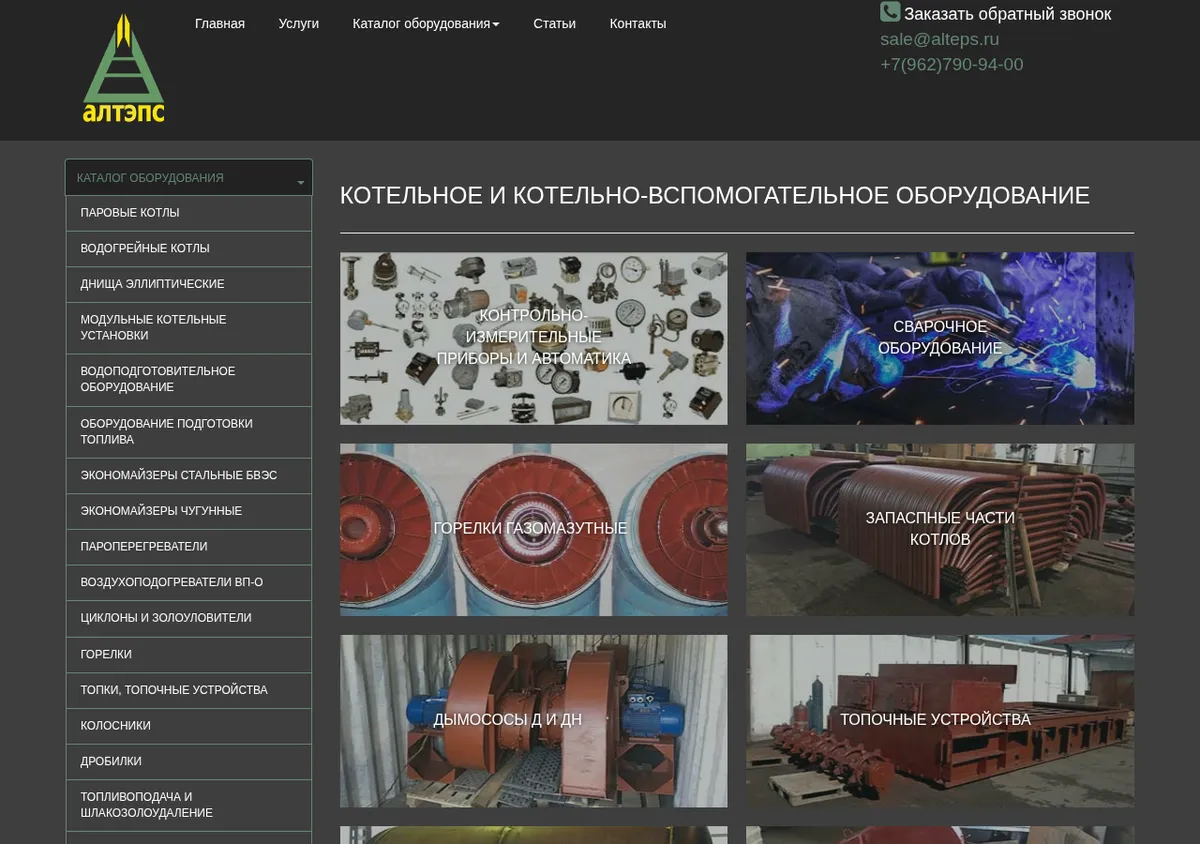Viewport: 1200px width, 844px height.
Task: Click the +7(962)790-94-00 phone number
Action: (951, 64)
